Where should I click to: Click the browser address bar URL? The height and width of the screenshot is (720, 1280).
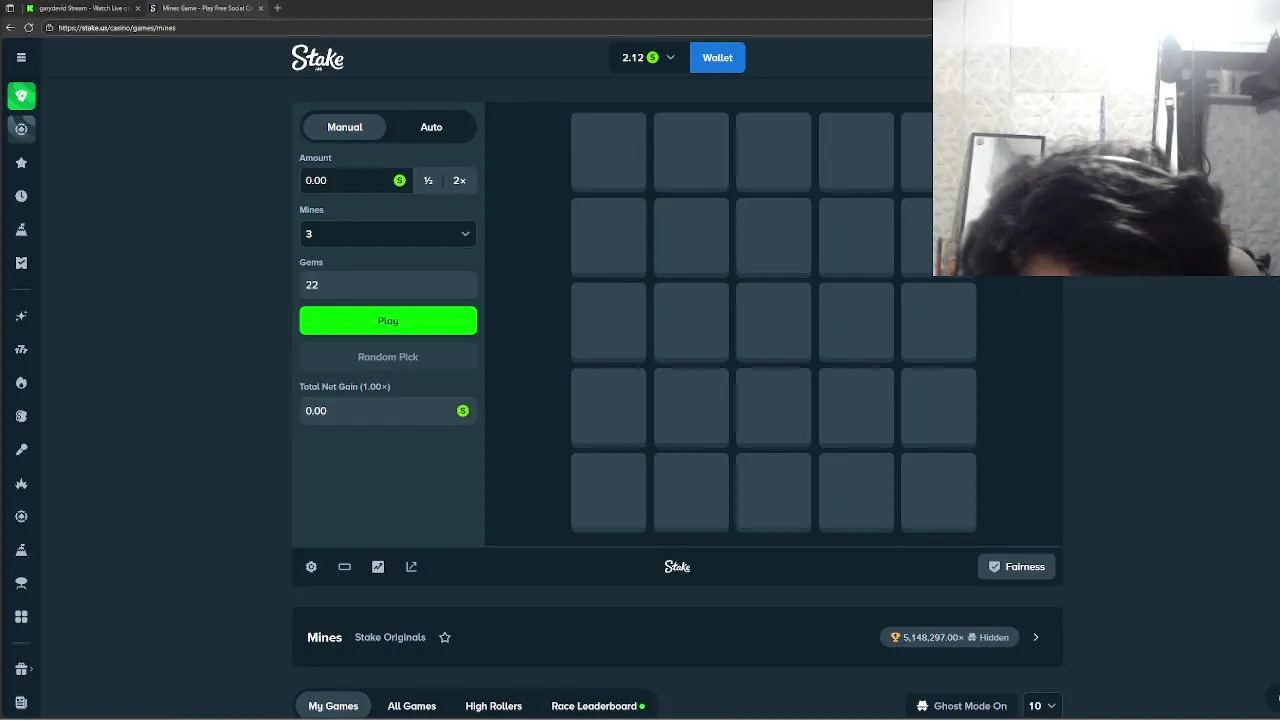click(117, 28)
